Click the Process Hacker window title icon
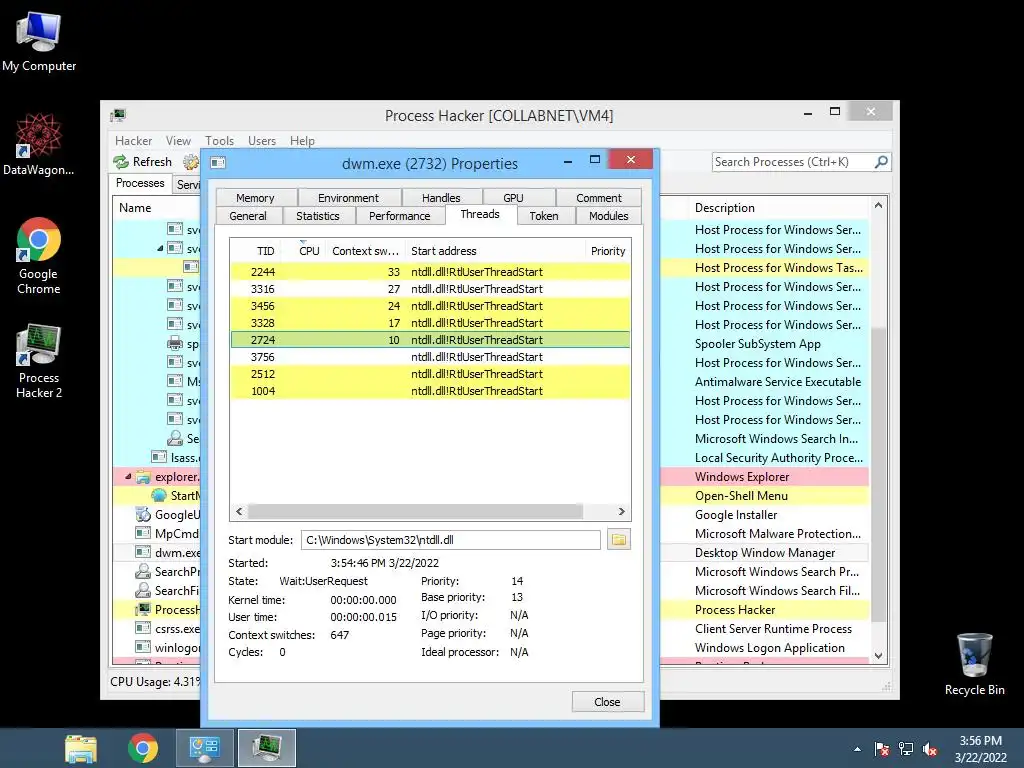1024x768 pixels. tap(118, 116)
